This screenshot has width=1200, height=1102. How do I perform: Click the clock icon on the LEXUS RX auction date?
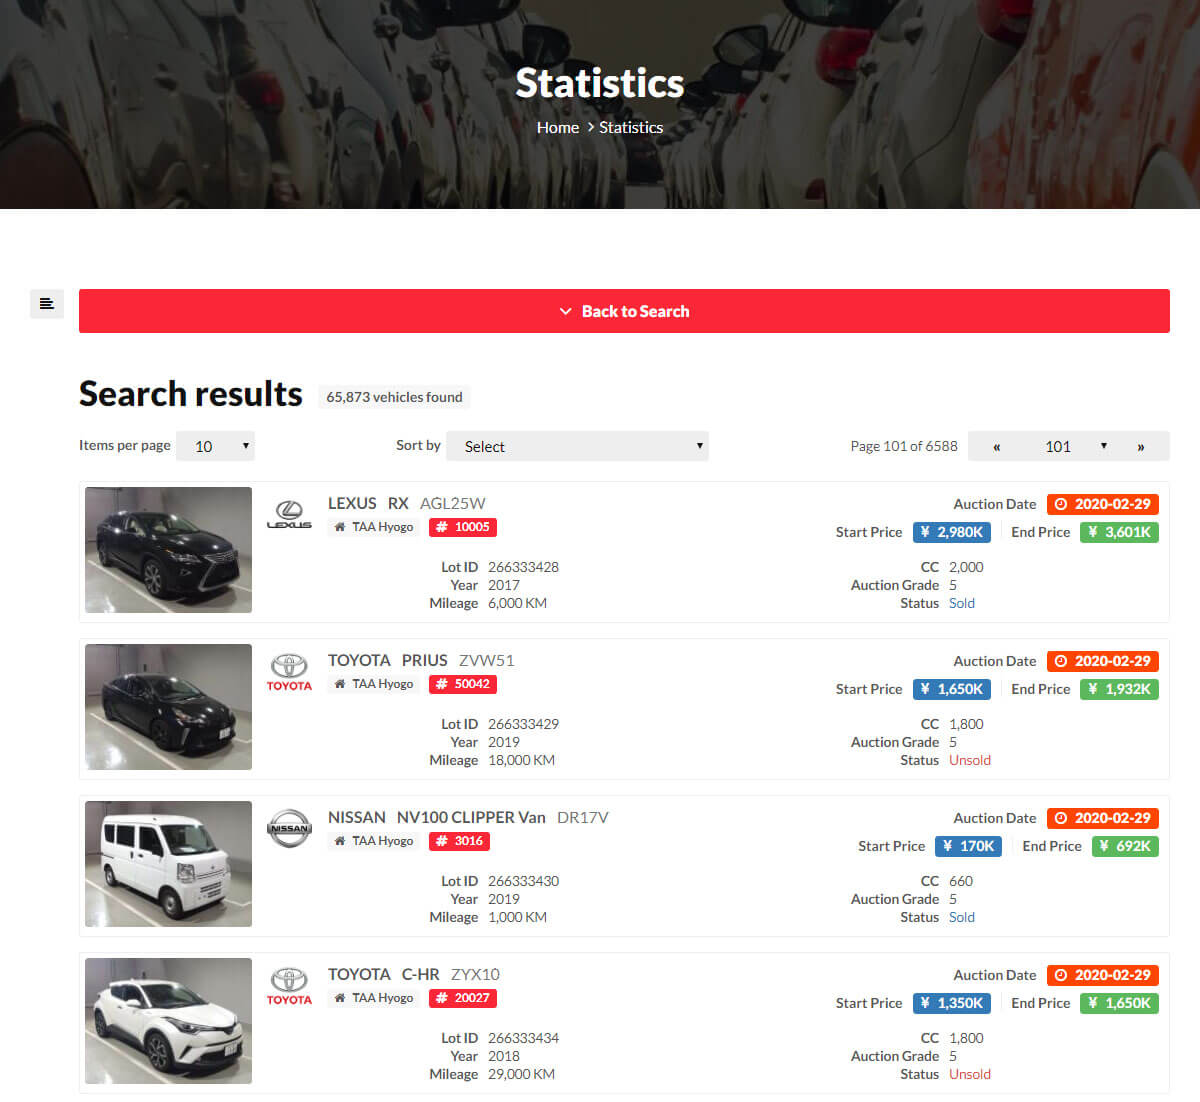(1059, 504)
